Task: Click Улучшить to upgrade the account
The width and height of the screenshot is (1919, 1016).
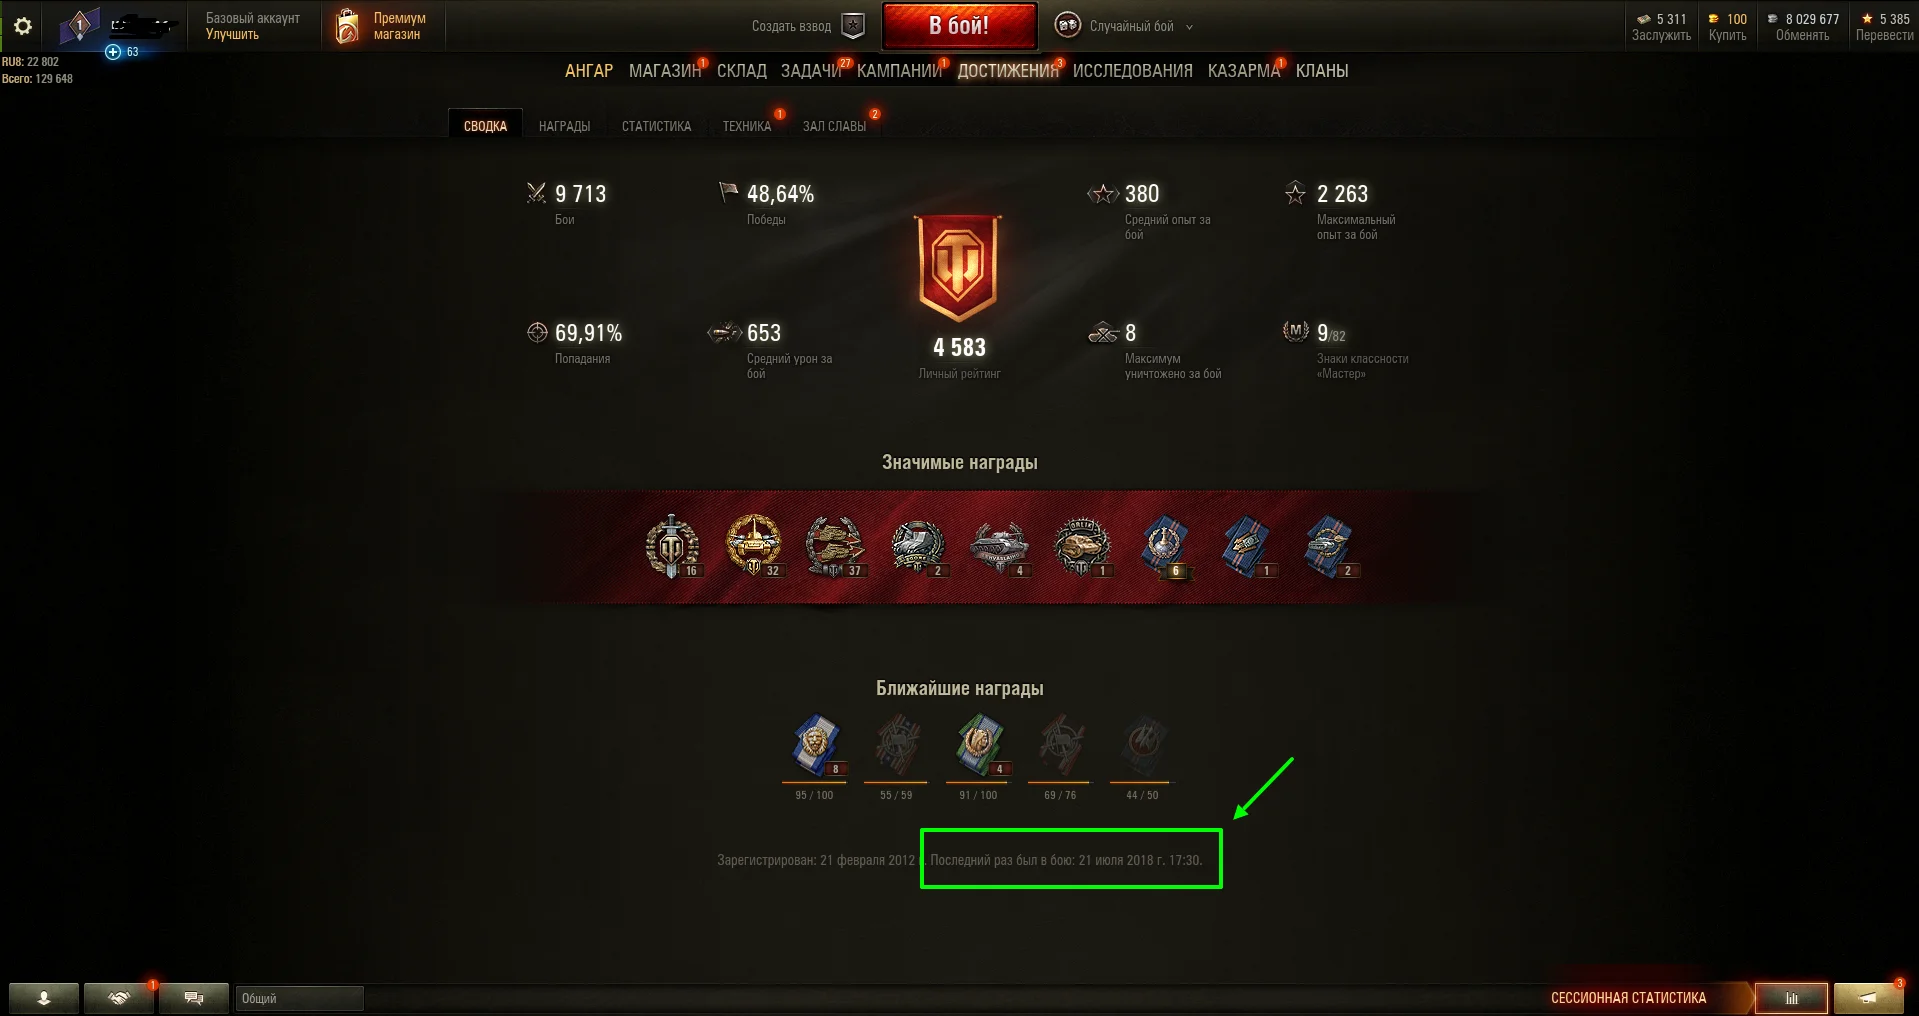Action: [x=232, y=34]
